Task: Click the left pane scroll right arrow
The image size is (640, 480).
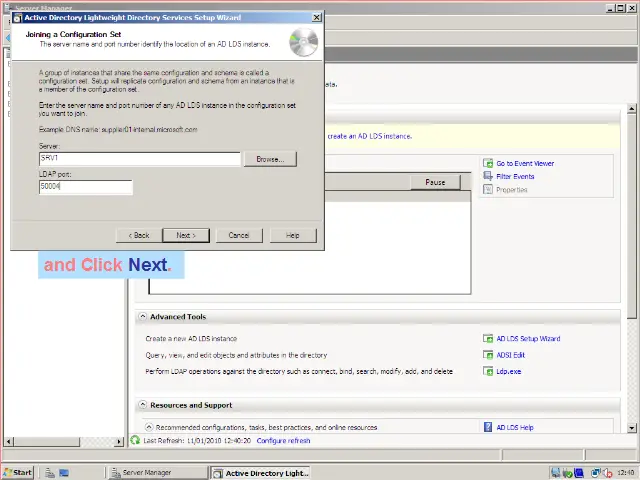Action: (119, 441)
